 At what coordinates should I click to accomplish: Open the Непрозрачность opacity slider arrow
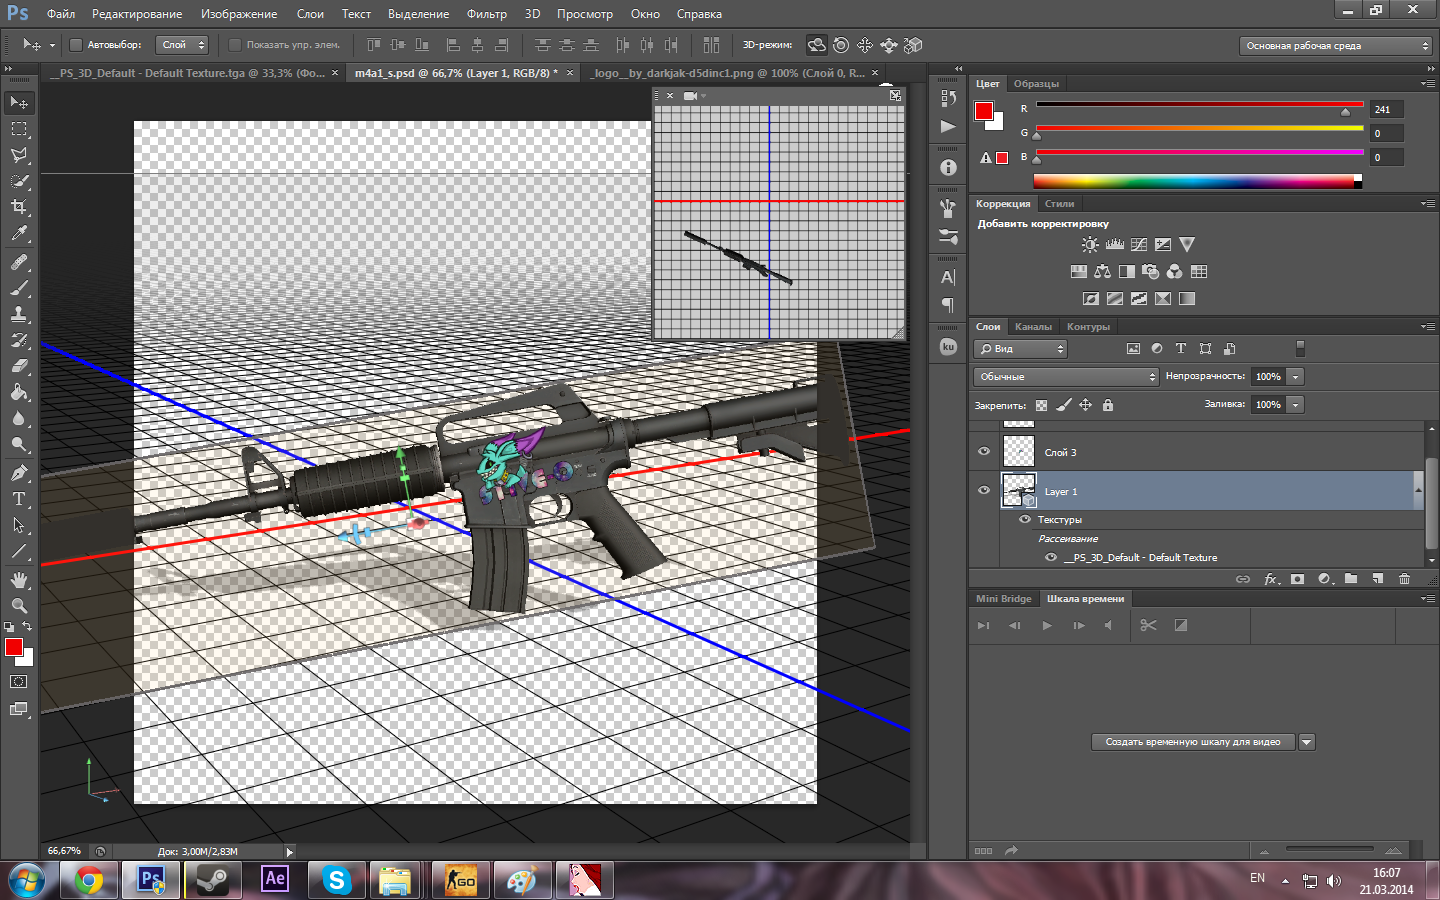(x=1296, y=377)
